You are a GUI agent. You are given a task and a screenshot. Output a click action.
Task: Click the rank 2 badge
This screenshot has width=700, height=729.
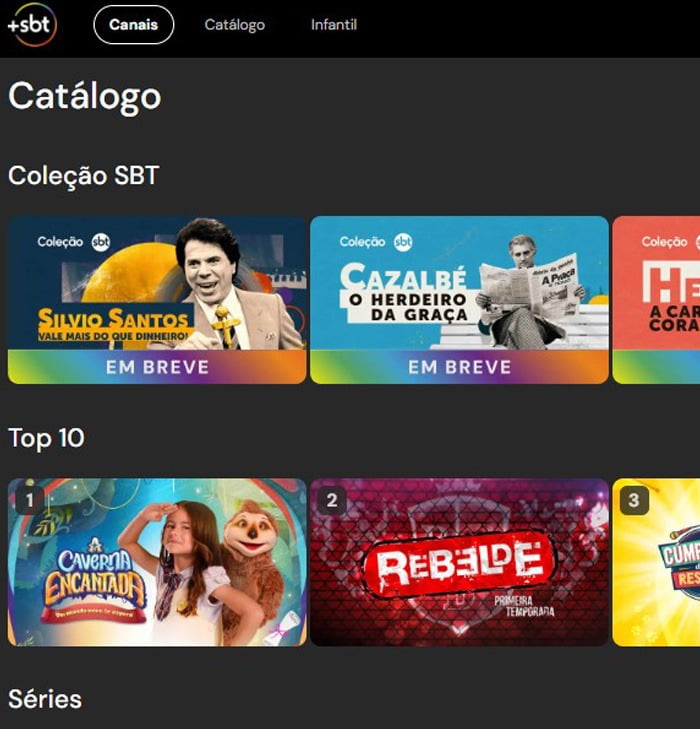332,500
